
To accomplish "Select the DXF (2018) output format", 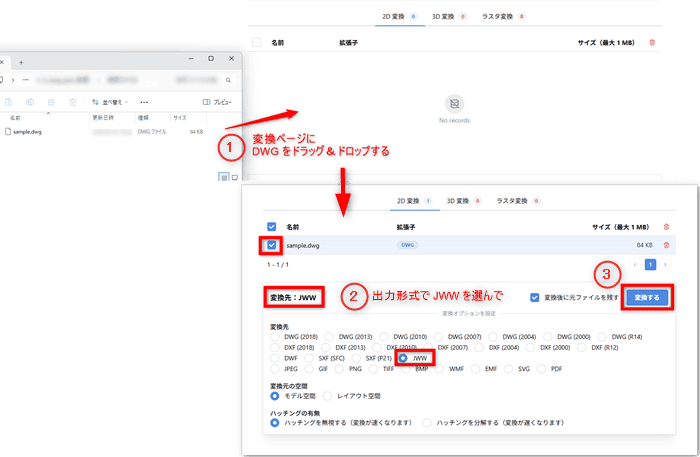I will [x=275, y=347].
